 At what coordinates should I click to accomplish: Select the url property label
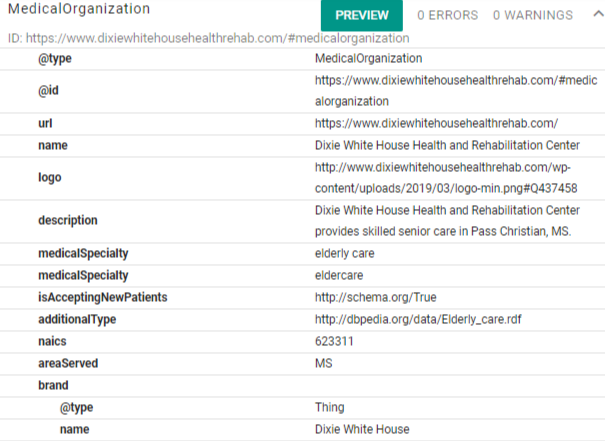coord(45,123)
